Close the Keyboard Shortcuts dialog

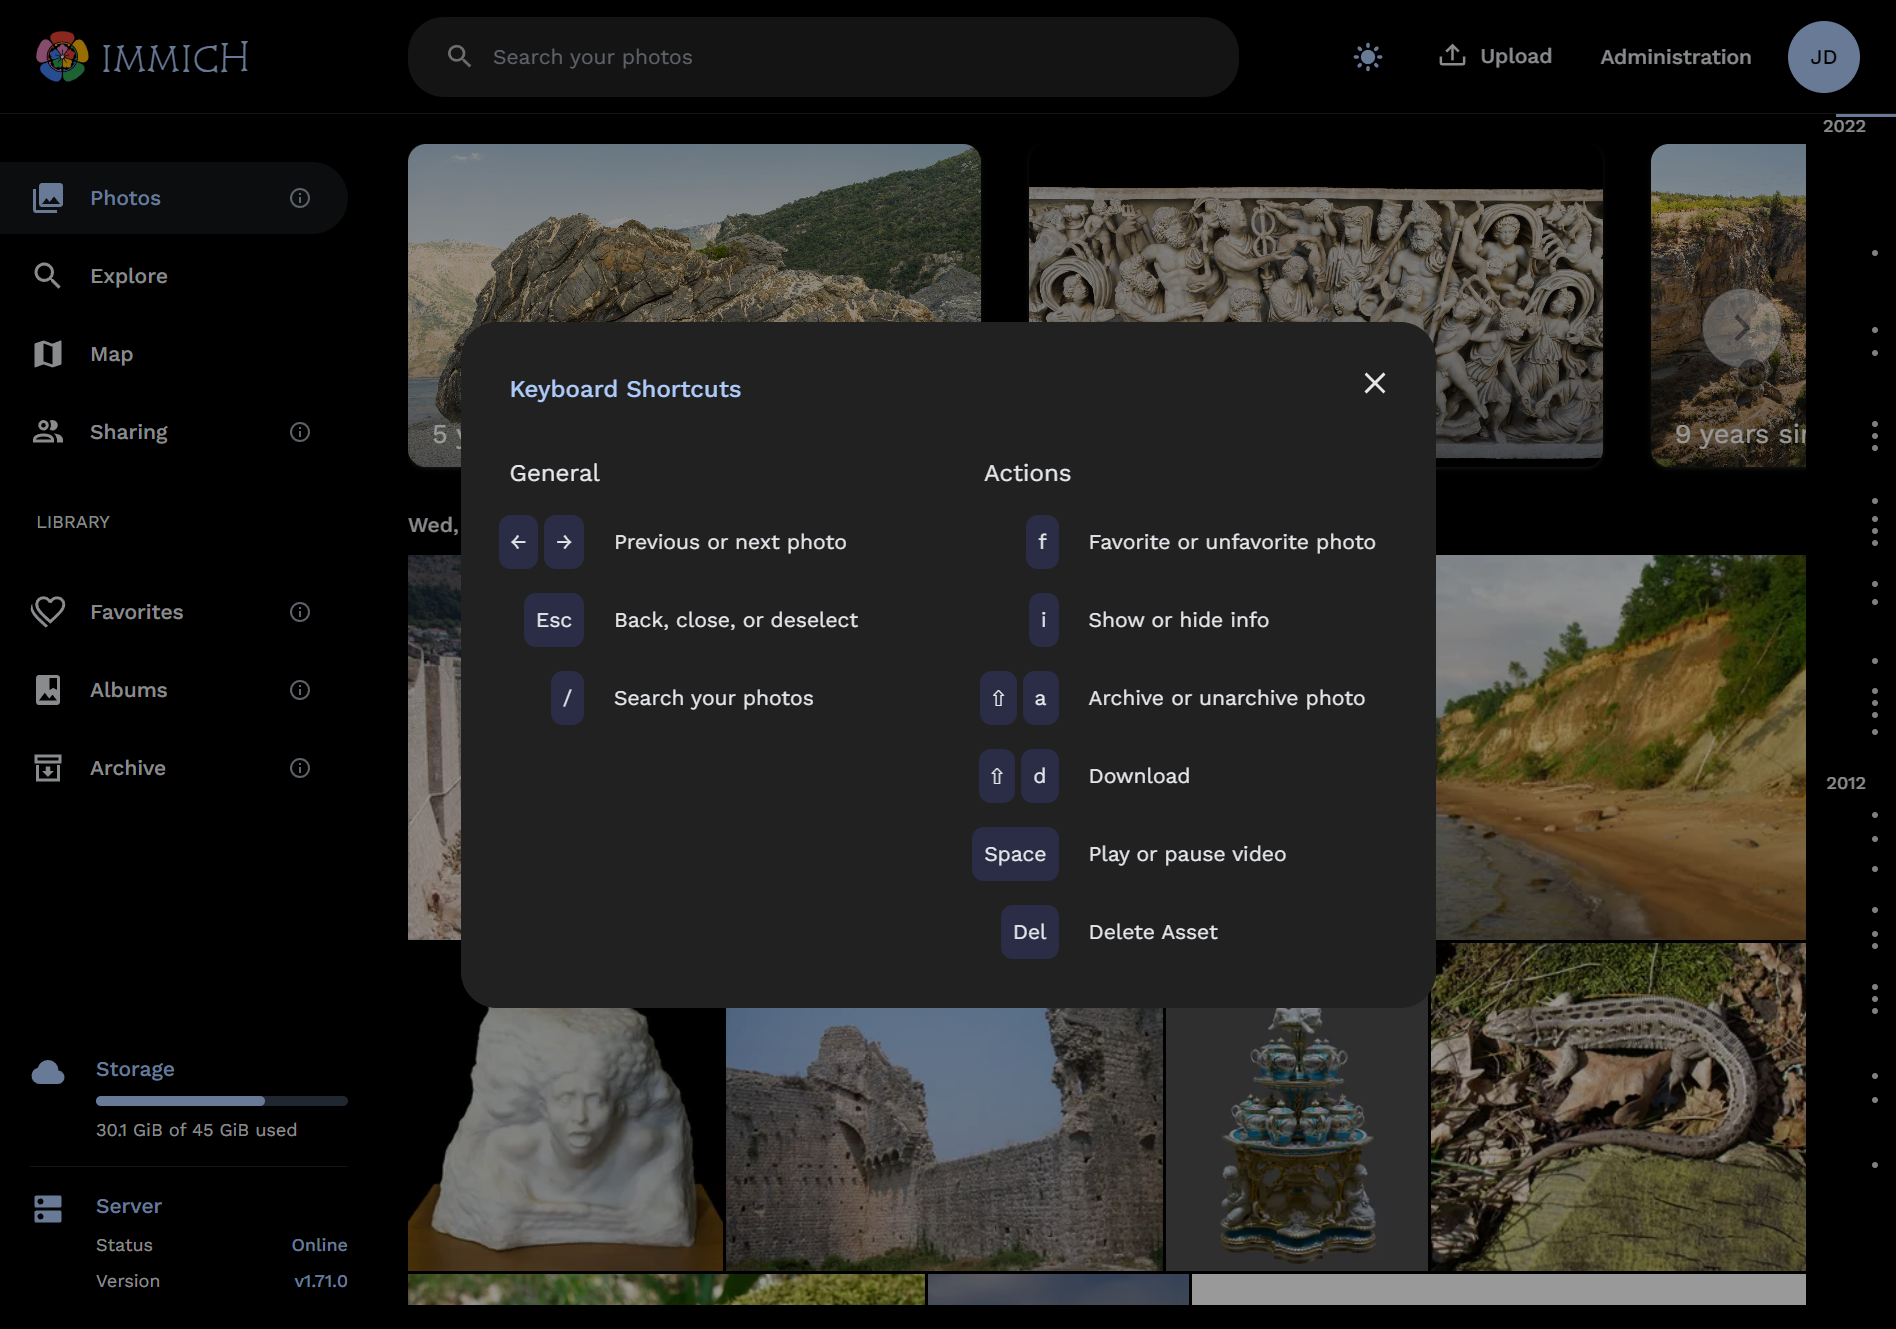1374,383
